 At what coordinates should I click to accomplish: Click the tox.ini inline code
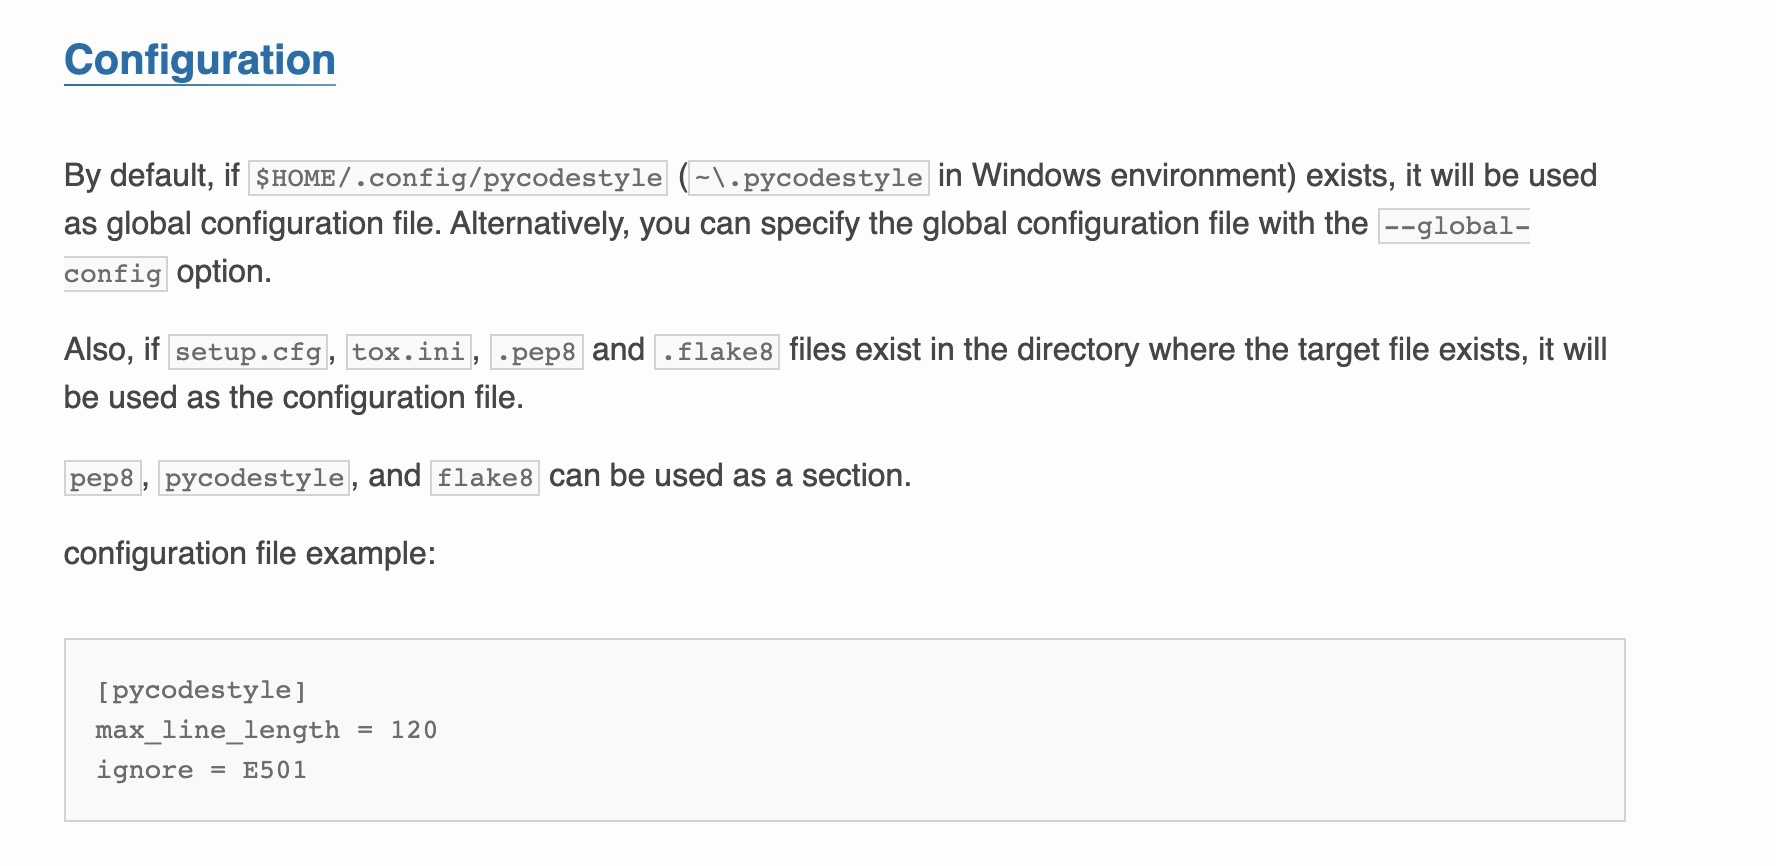(408, 352)
